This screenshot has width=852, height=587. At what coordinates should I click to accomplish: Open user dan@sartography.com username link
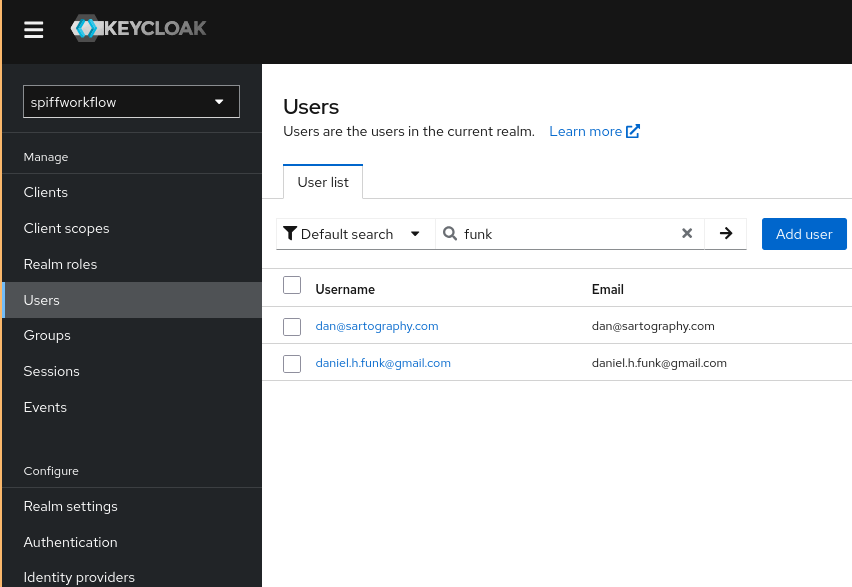(377, 326)
